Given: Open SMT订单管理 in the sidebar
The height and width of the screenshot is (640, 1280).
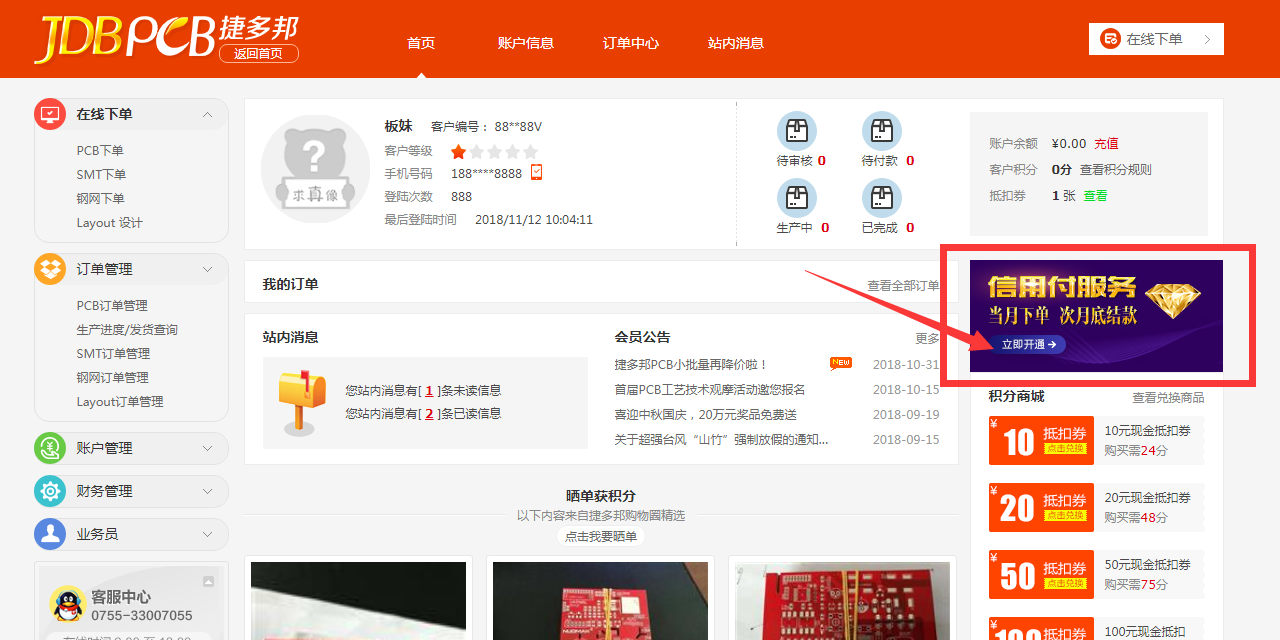Looking at the screenshot, I should 113,354.
